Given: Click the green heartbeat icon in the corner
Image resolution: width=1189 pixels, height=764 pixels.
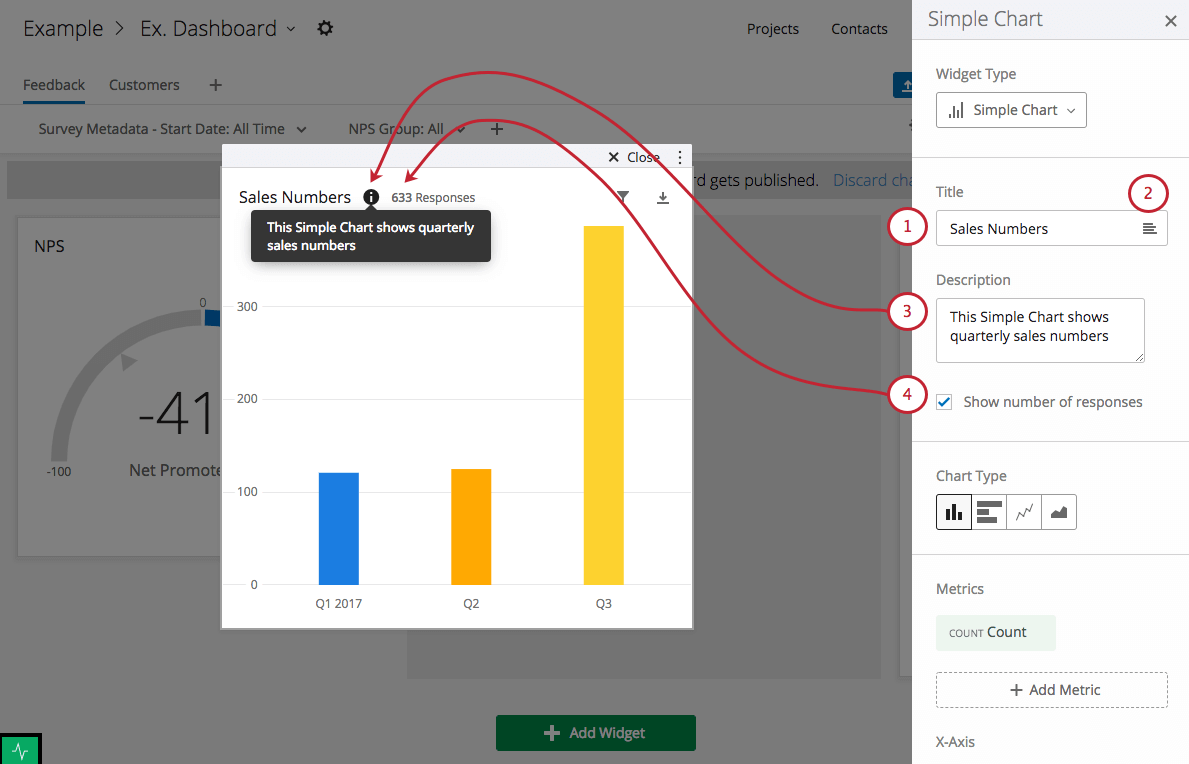Looking at the screenshot, I should pyautogui.click(x=20, y=748).
